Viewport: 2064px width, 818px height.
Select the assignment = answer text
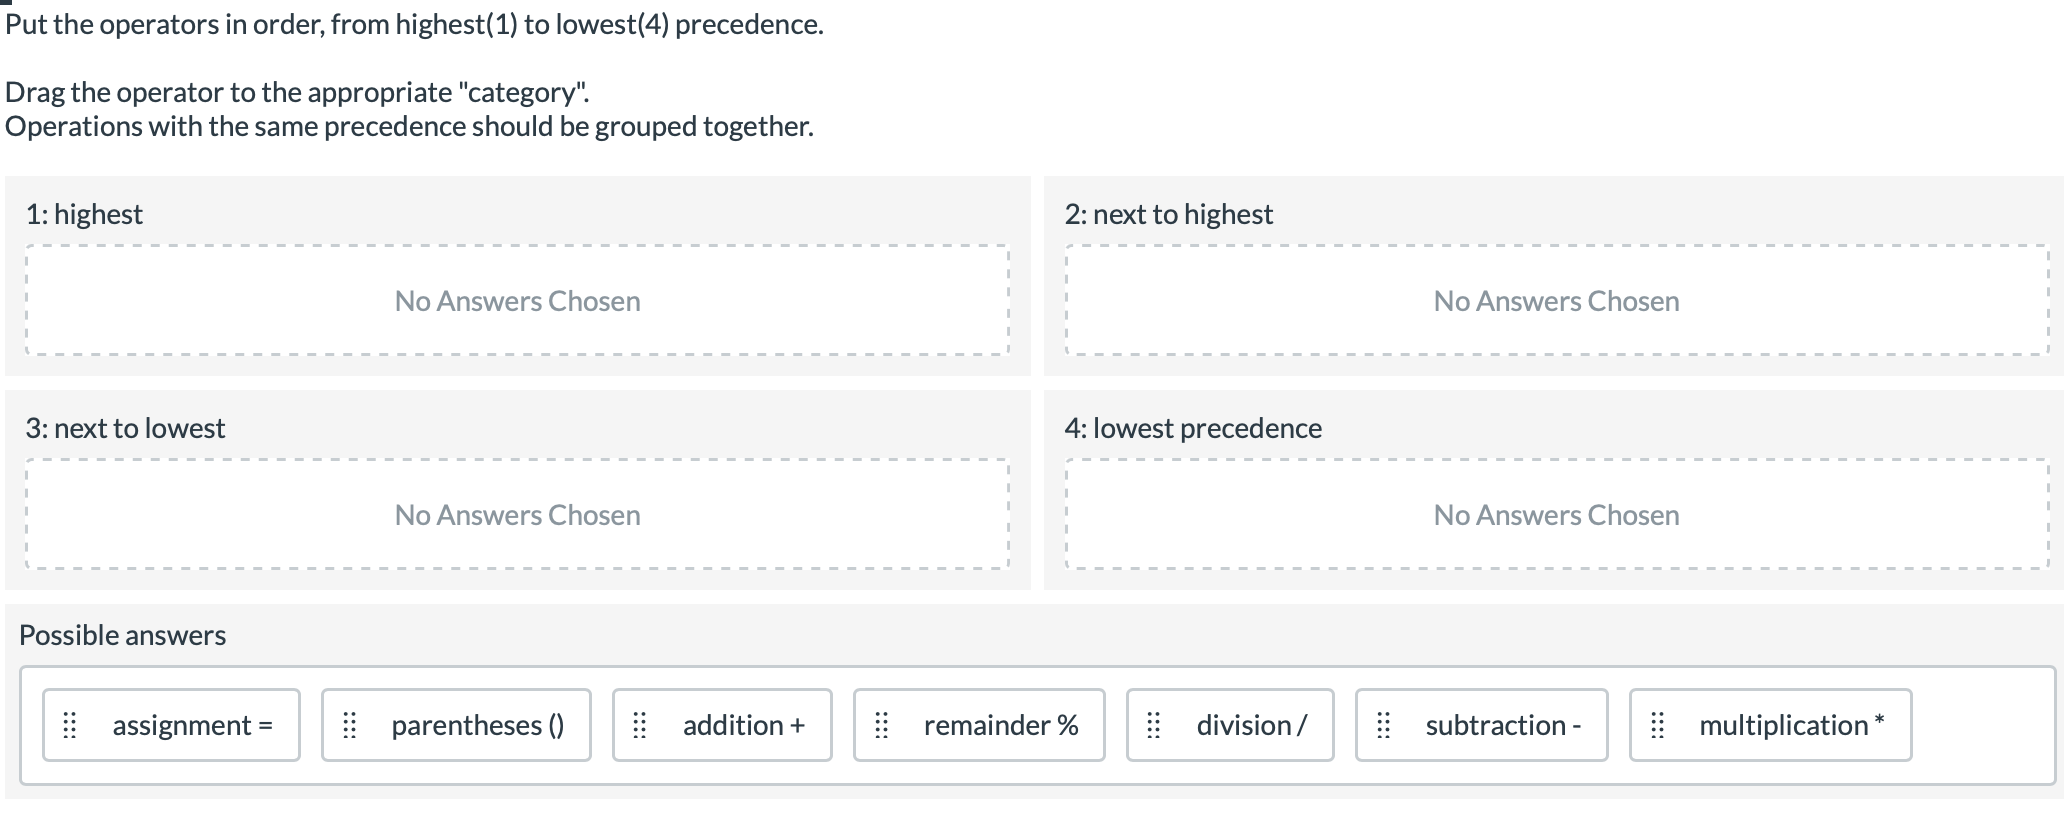point(192,725)
